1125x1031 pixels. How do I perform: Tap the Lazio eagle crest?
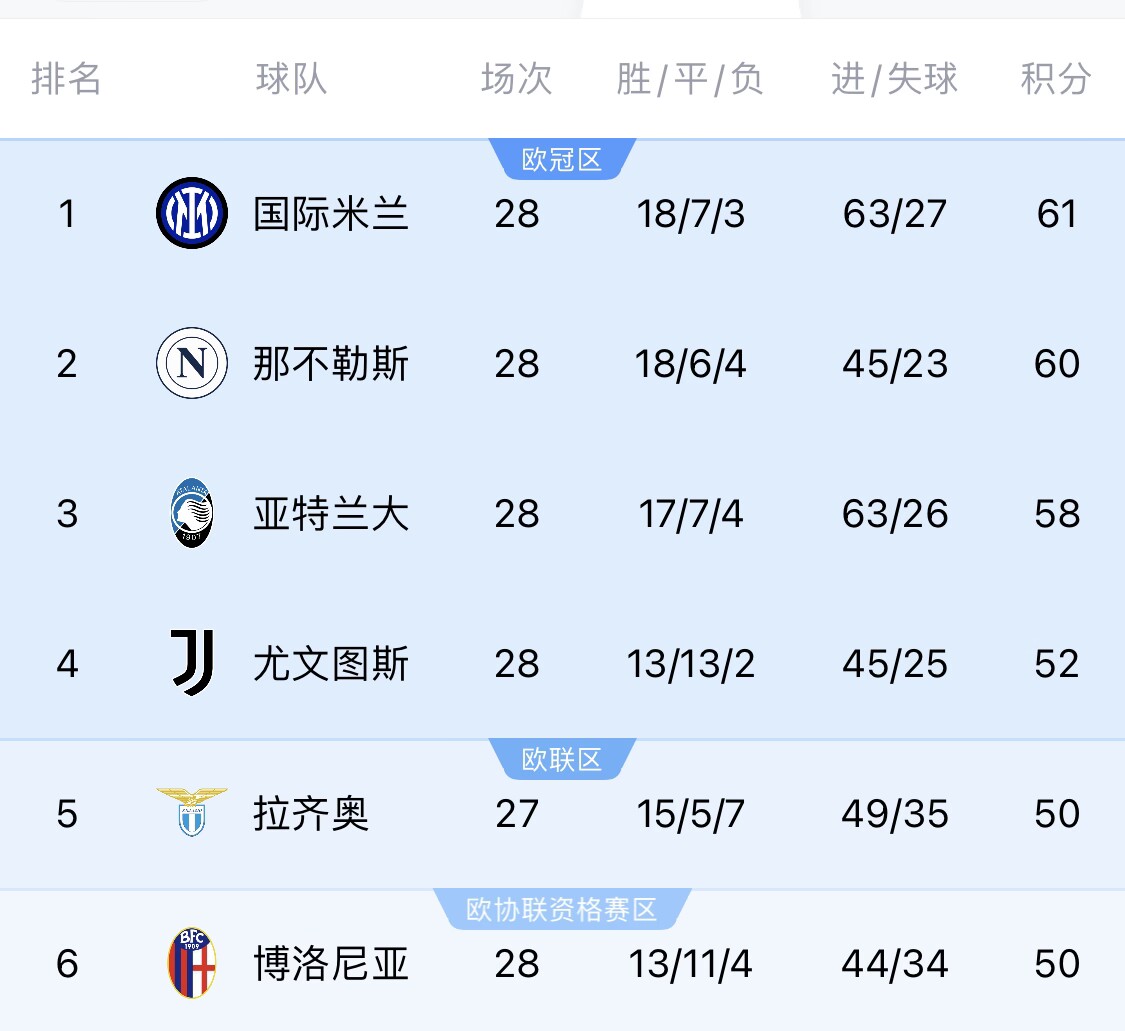pos(192,812)
